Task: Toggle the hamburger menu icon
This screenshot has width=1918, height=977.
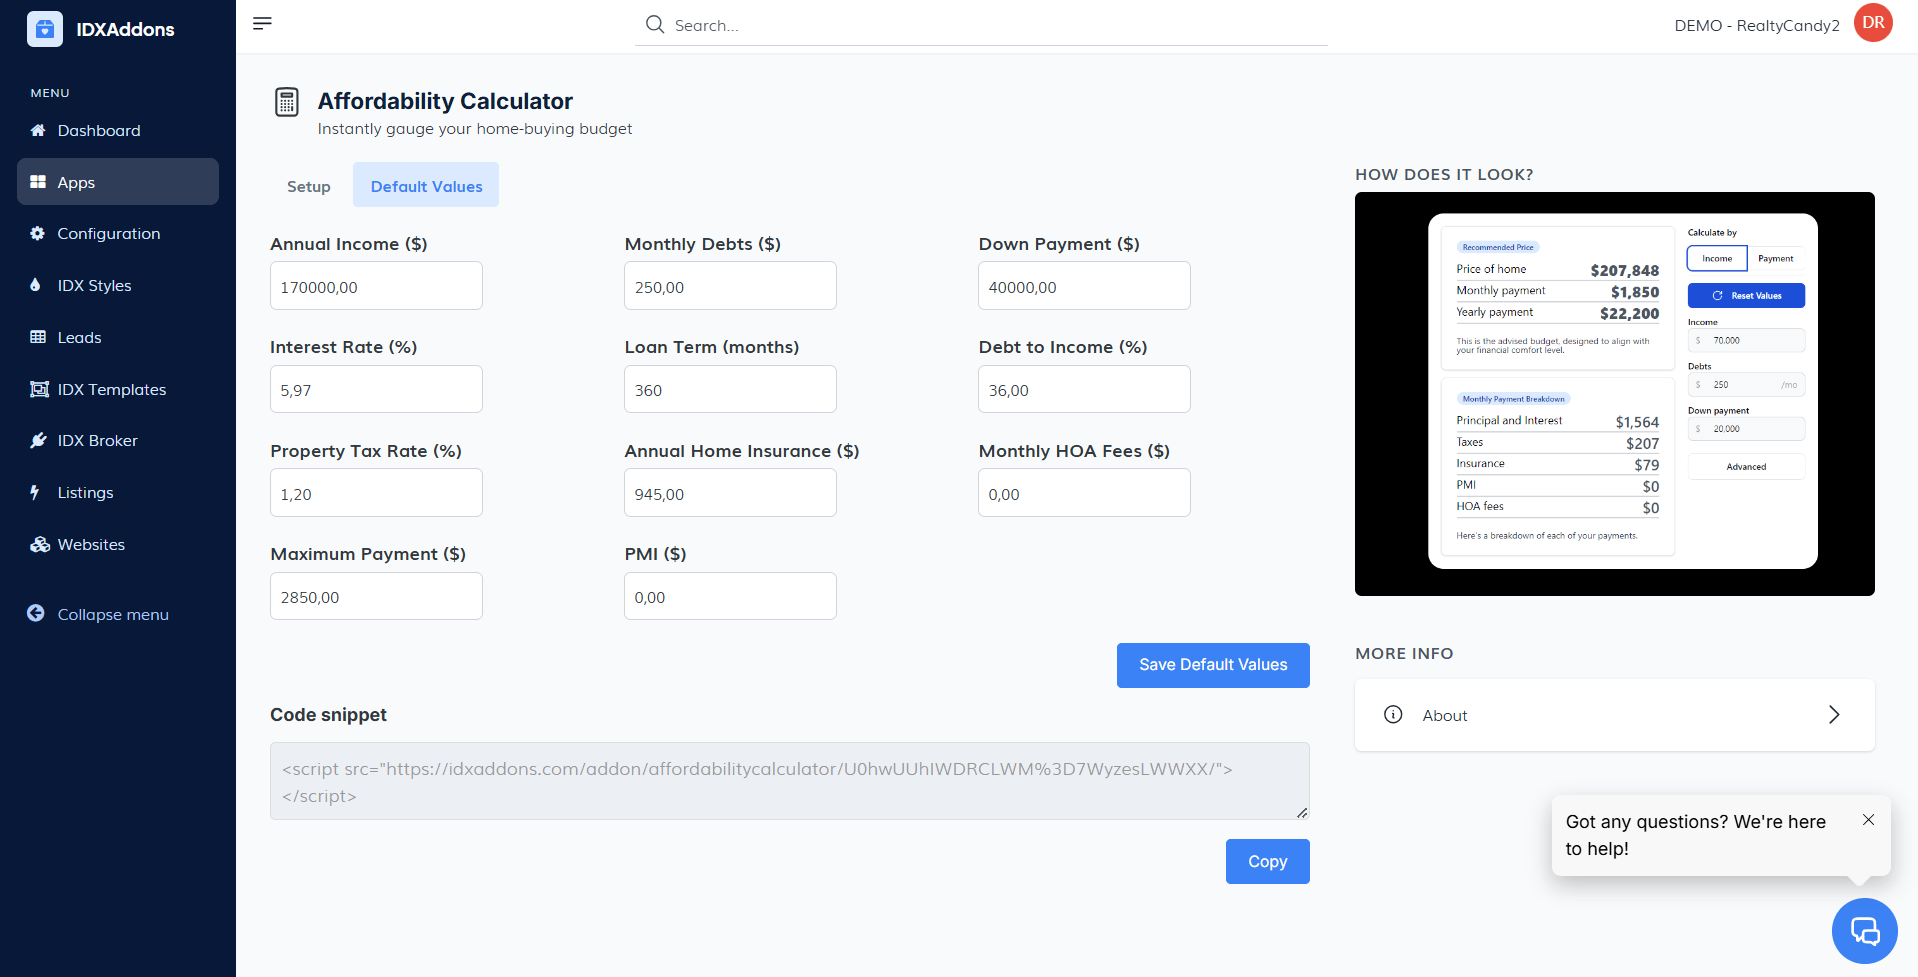Action: tap(262, 23)
